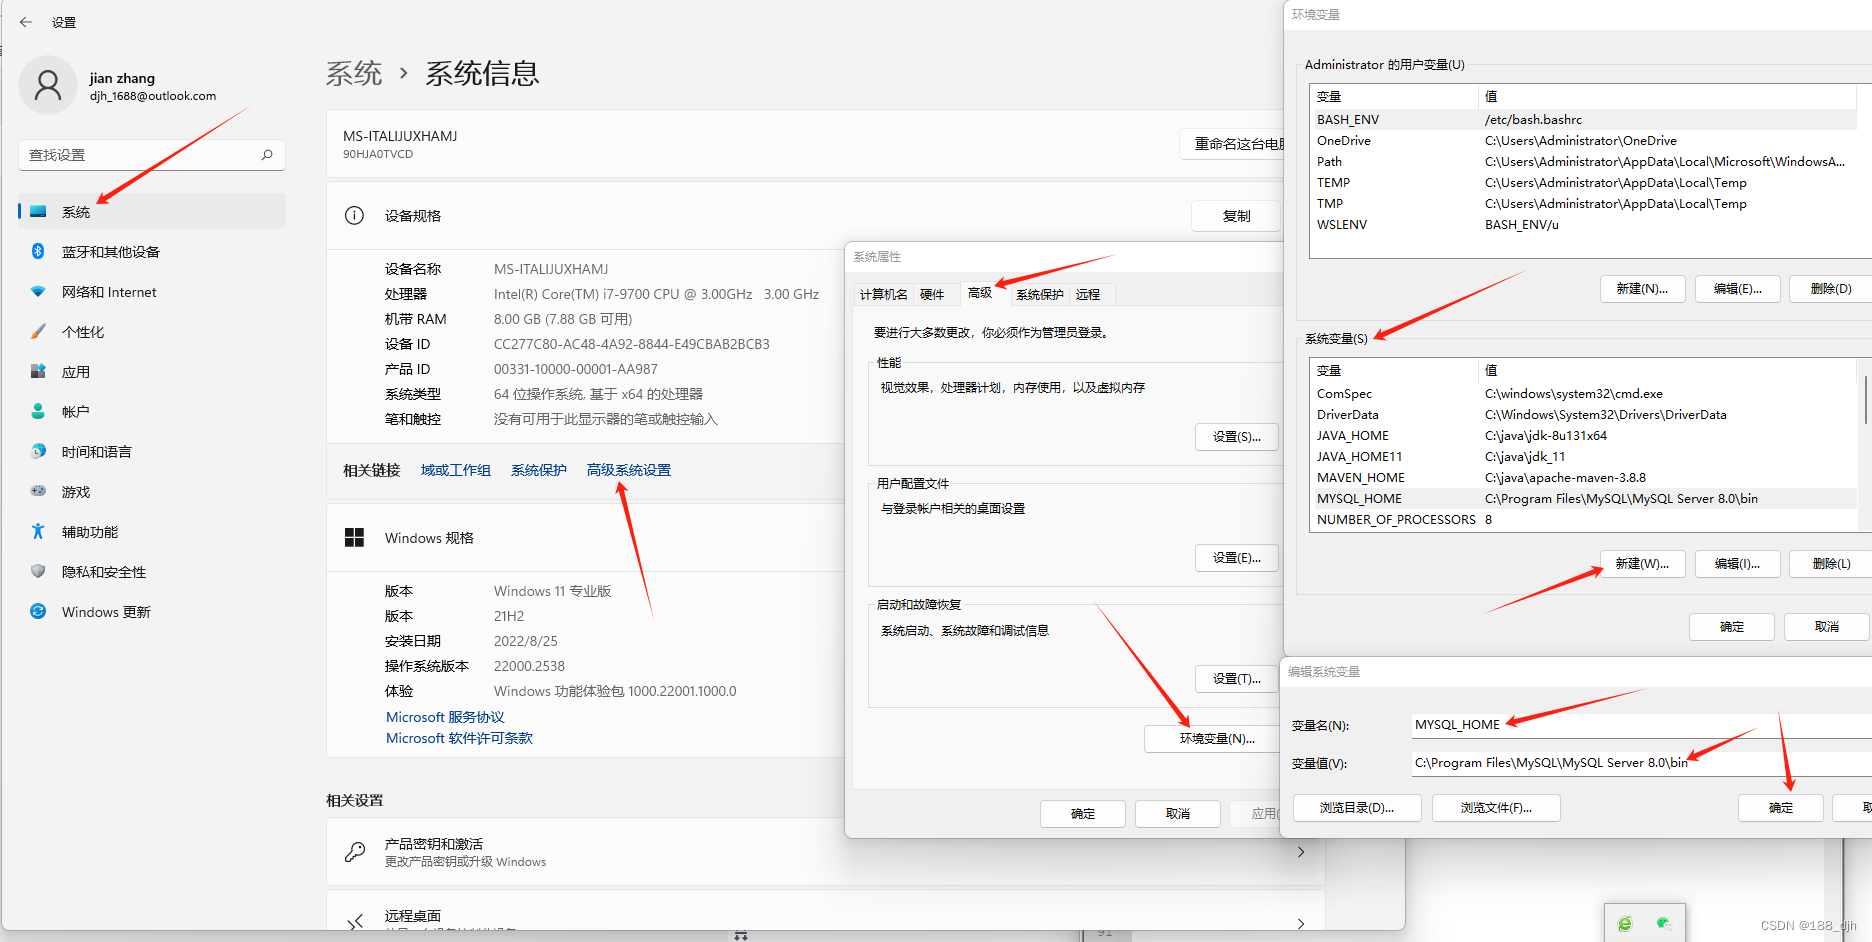
Task: Click 浏览文件(F)... button
Action: tap(1496, 808)
